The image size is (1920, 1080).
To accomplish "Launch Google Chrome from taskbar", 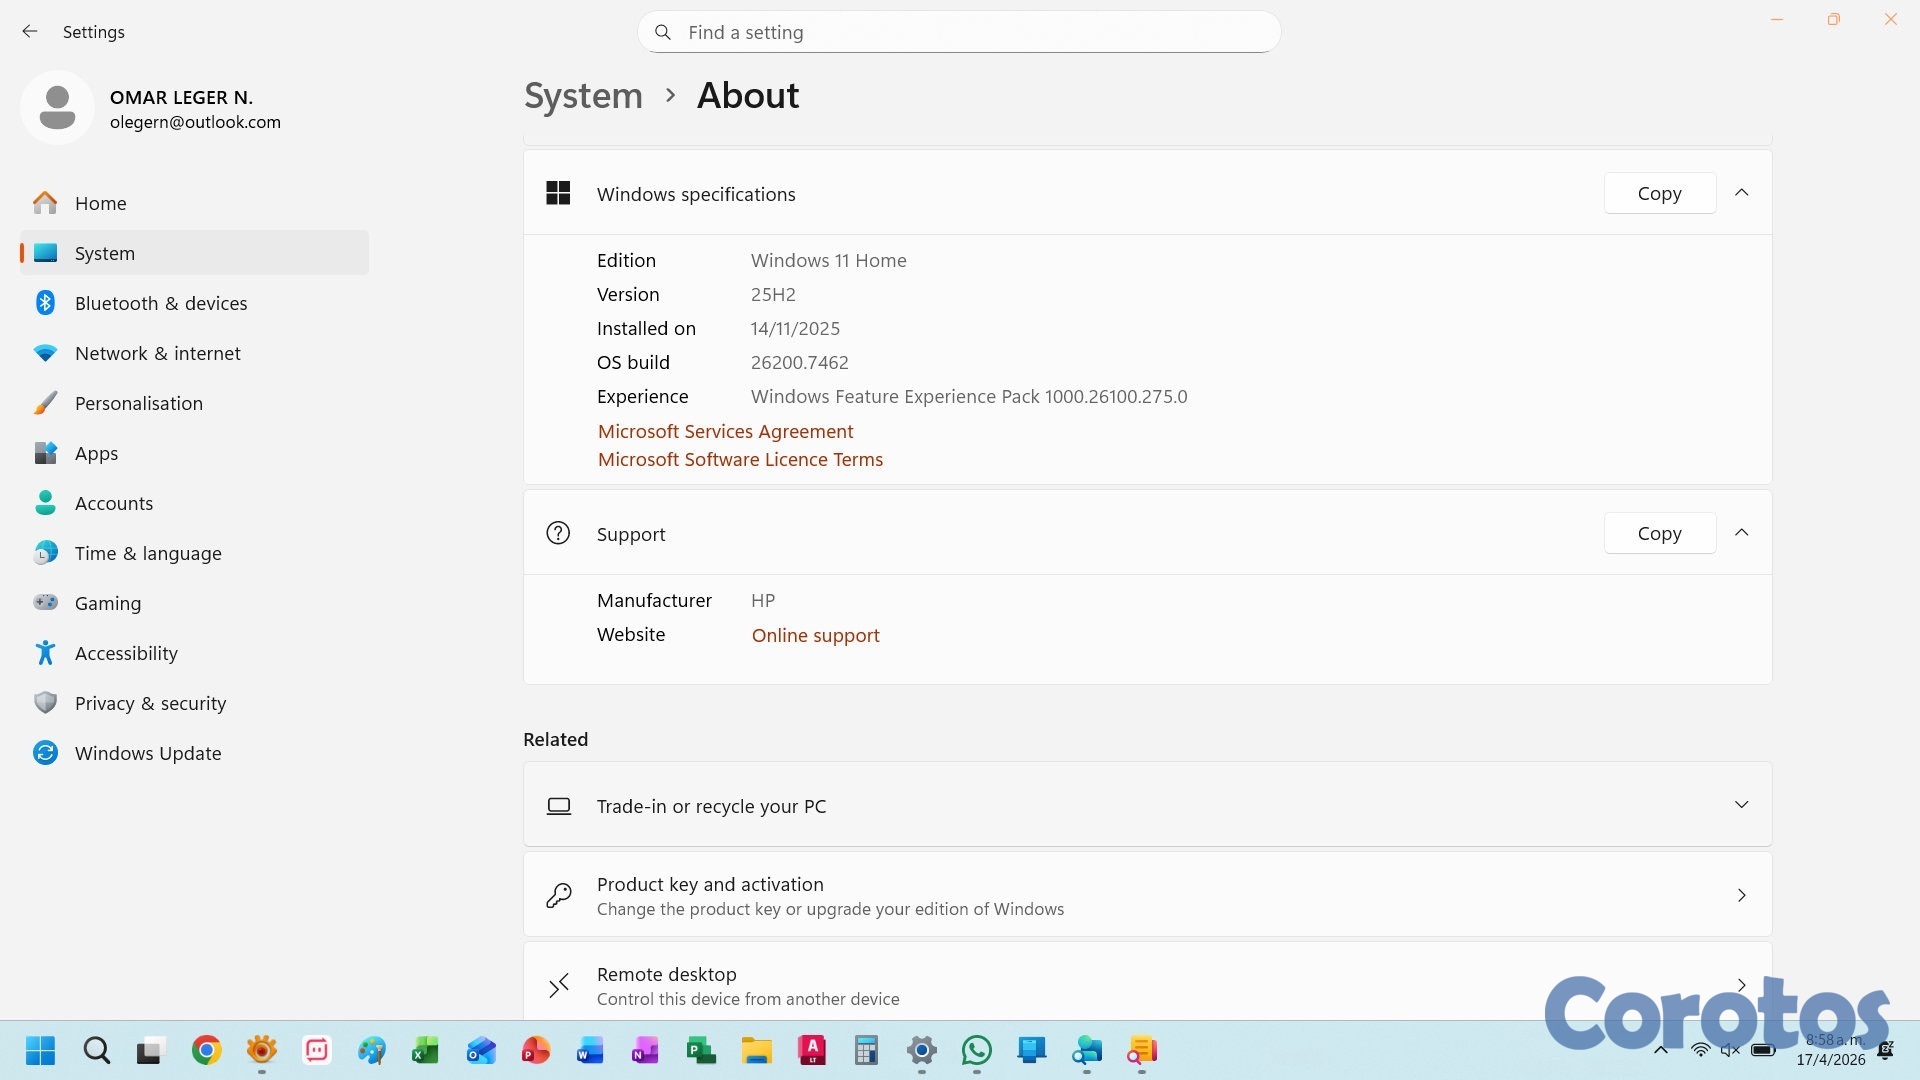I will click(207, 1050).
